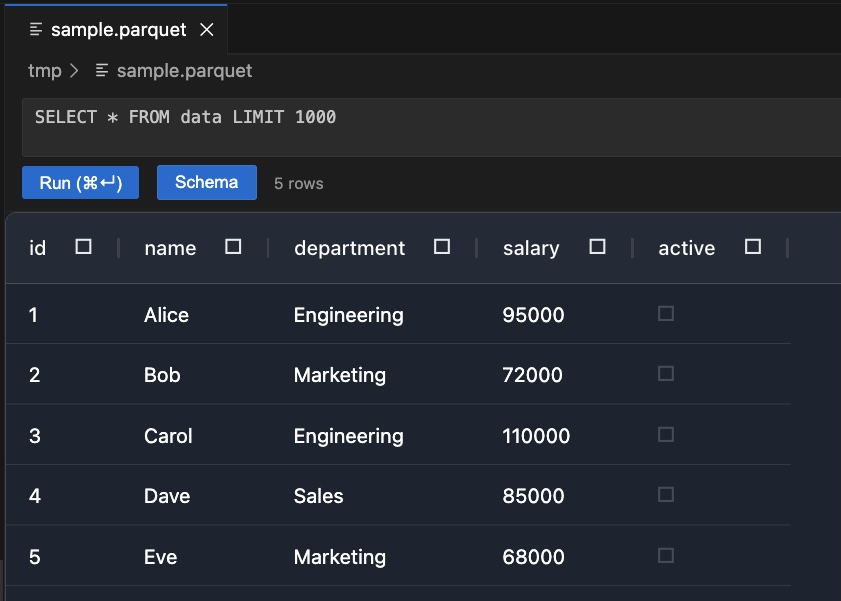841x601 pixels.
Task: Click the id column header
Action: tap(38, 248)
